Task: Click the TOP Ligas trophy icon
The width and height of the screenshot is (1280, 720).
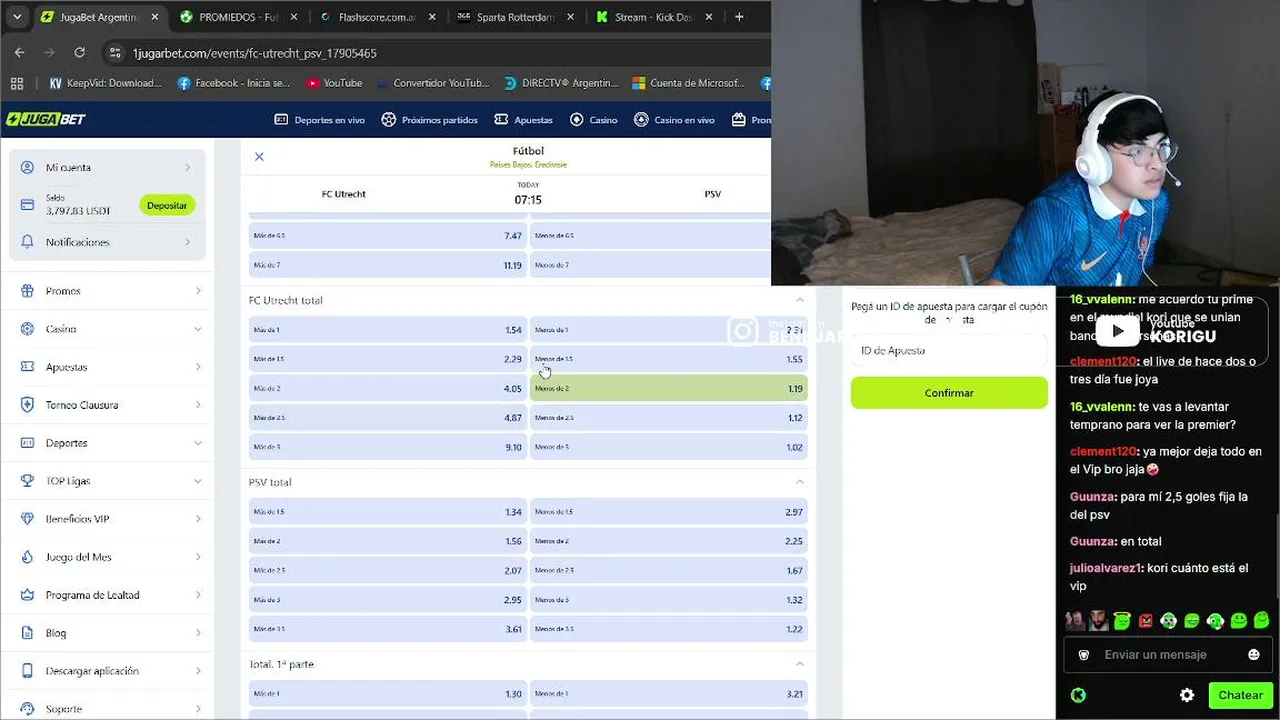Action: [27, 481]
